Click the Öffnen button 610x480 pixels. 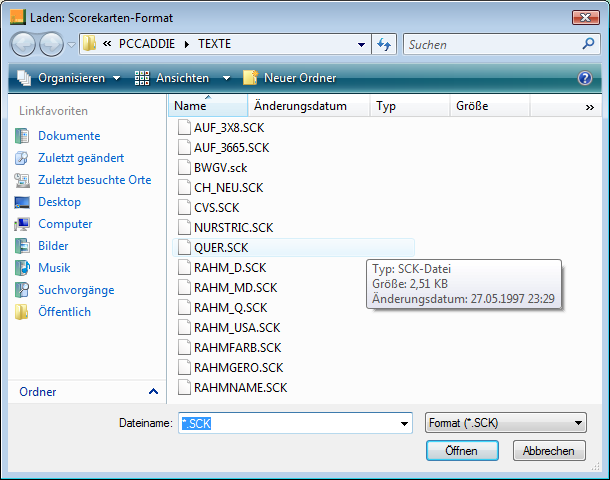click(460, 451)
